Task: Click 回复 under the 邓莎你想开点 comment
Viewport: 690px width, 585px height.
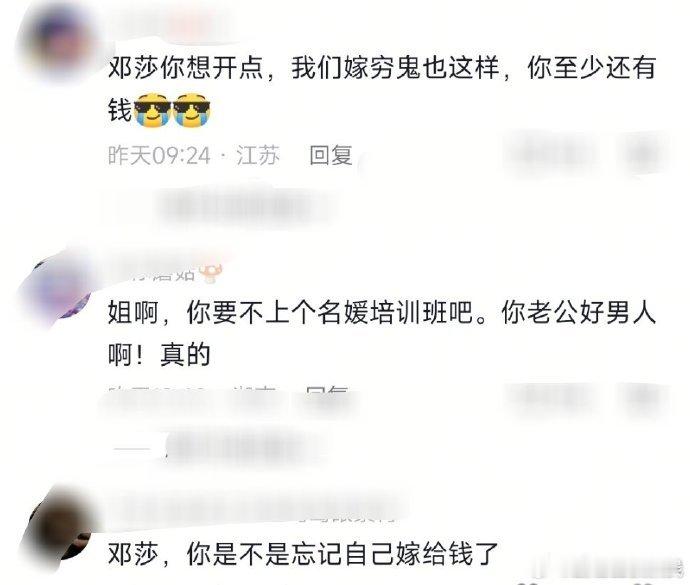Action: [x=330, y=155]
